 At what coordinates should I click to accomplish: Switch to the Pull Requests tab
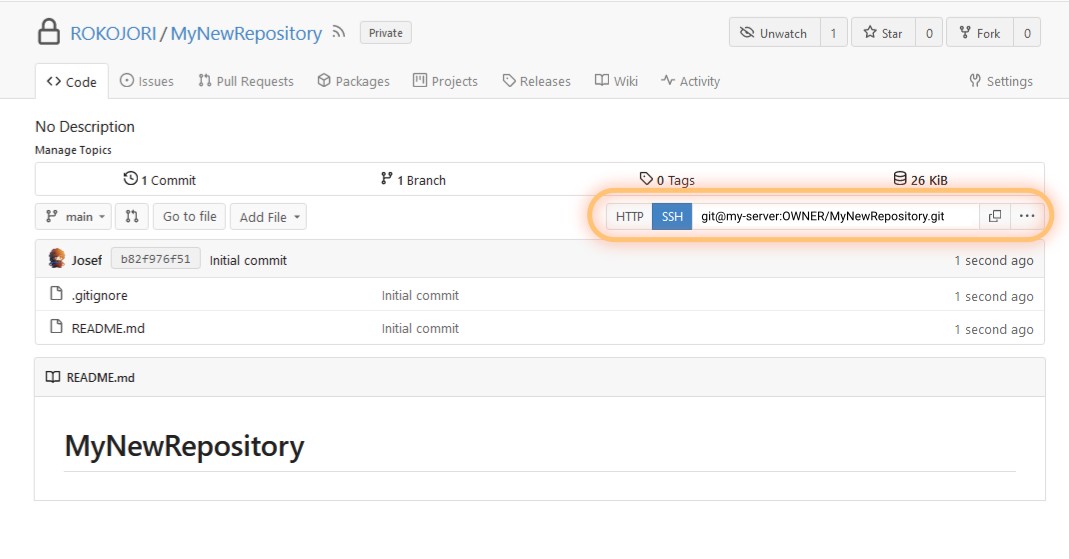click(246, 81)
